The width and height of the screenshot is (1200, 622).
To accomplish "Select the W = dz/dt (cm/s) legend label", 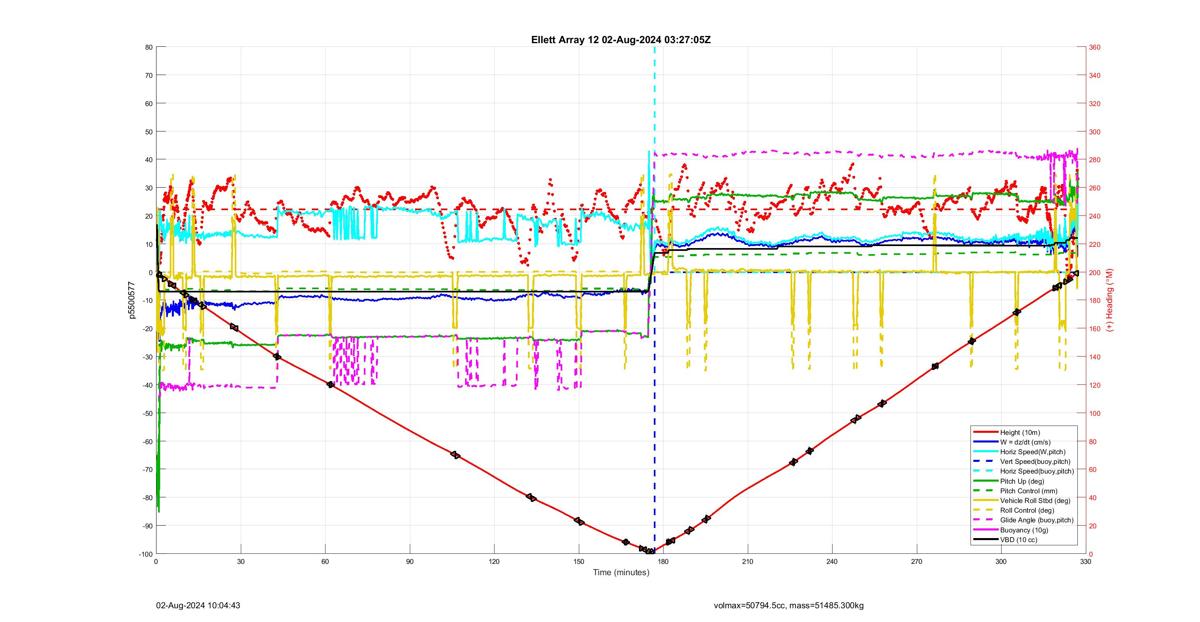I will click(x=1025, y=442).
